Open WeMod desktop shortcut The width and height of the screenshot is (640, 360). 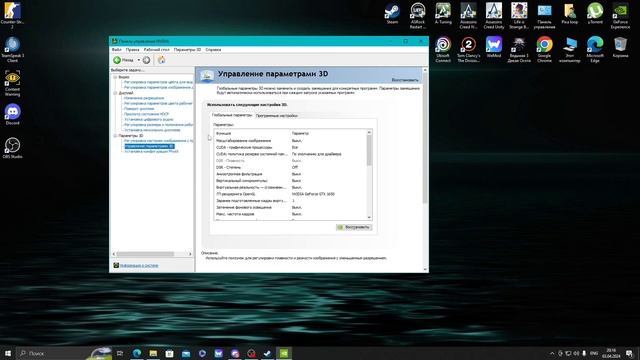tap(493, 48)
